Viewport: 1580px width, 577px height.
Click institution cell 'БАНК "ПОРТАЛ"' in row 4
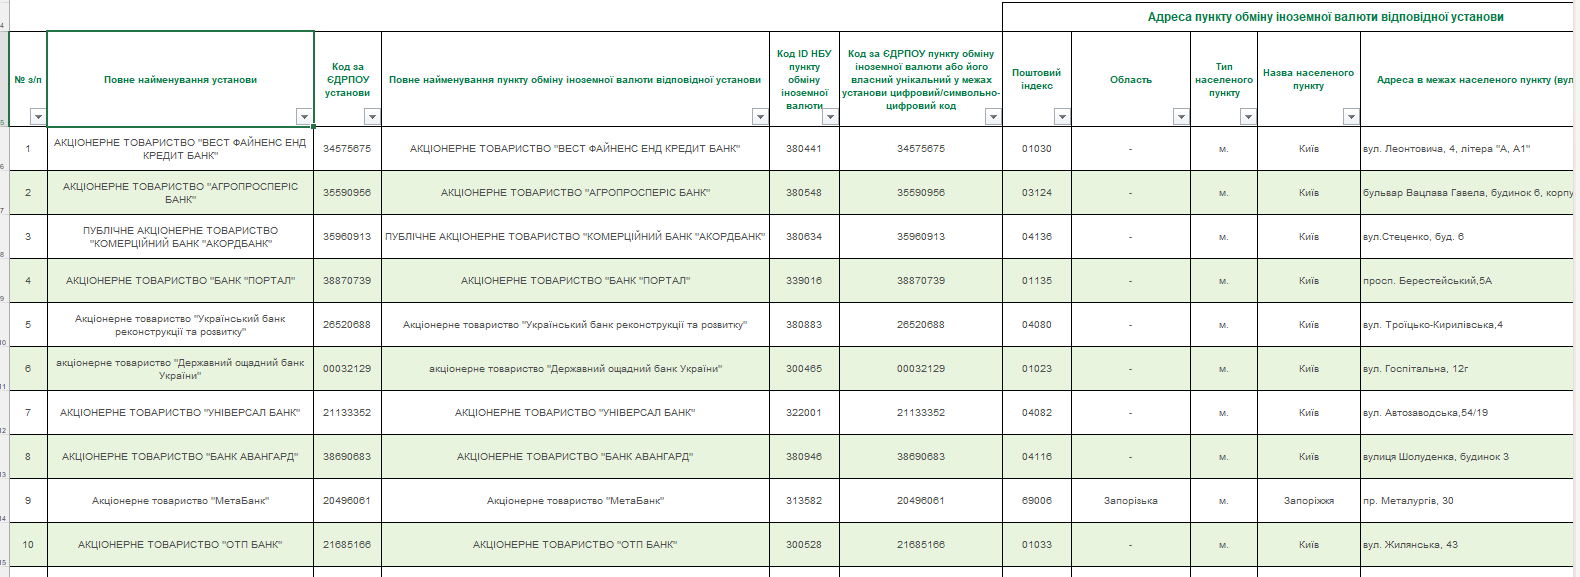(180, 281)
